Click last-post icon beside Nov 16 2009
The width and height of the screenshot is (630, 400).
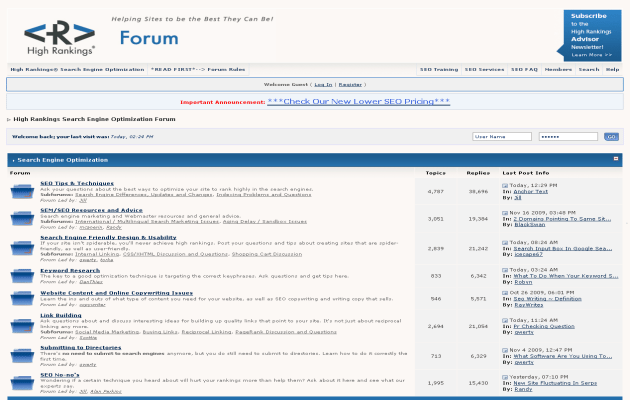[505, 213]
